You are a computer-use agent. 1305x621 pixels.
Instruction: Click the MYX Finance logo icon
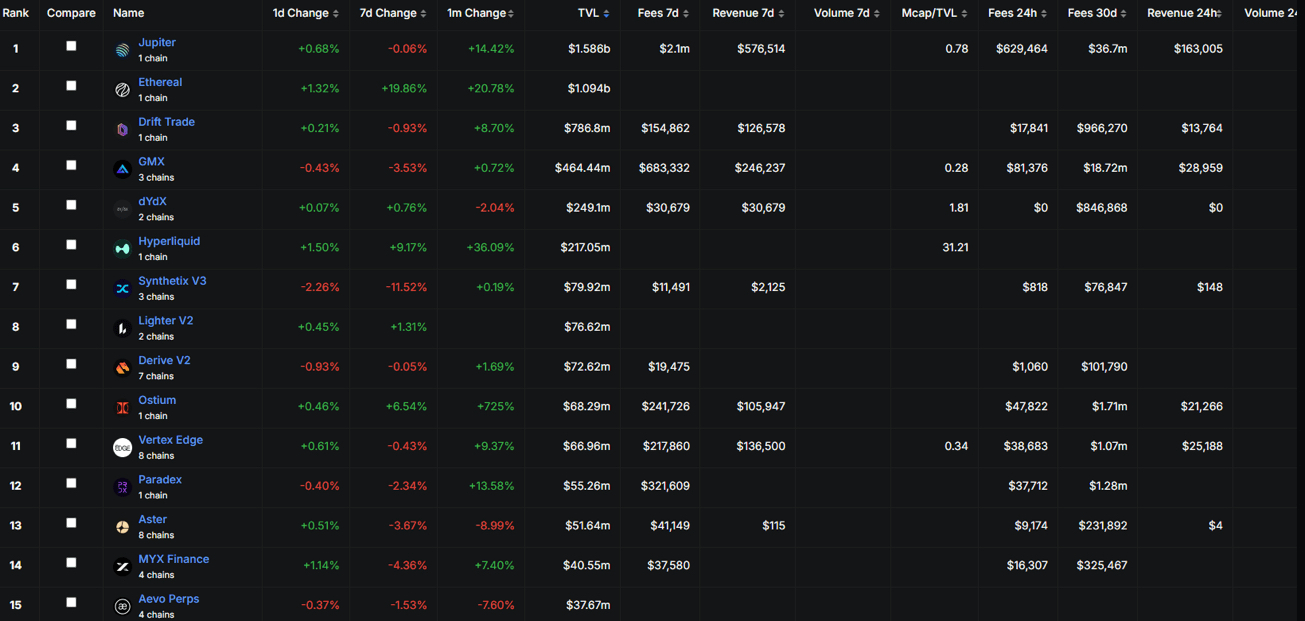[122, 567]
